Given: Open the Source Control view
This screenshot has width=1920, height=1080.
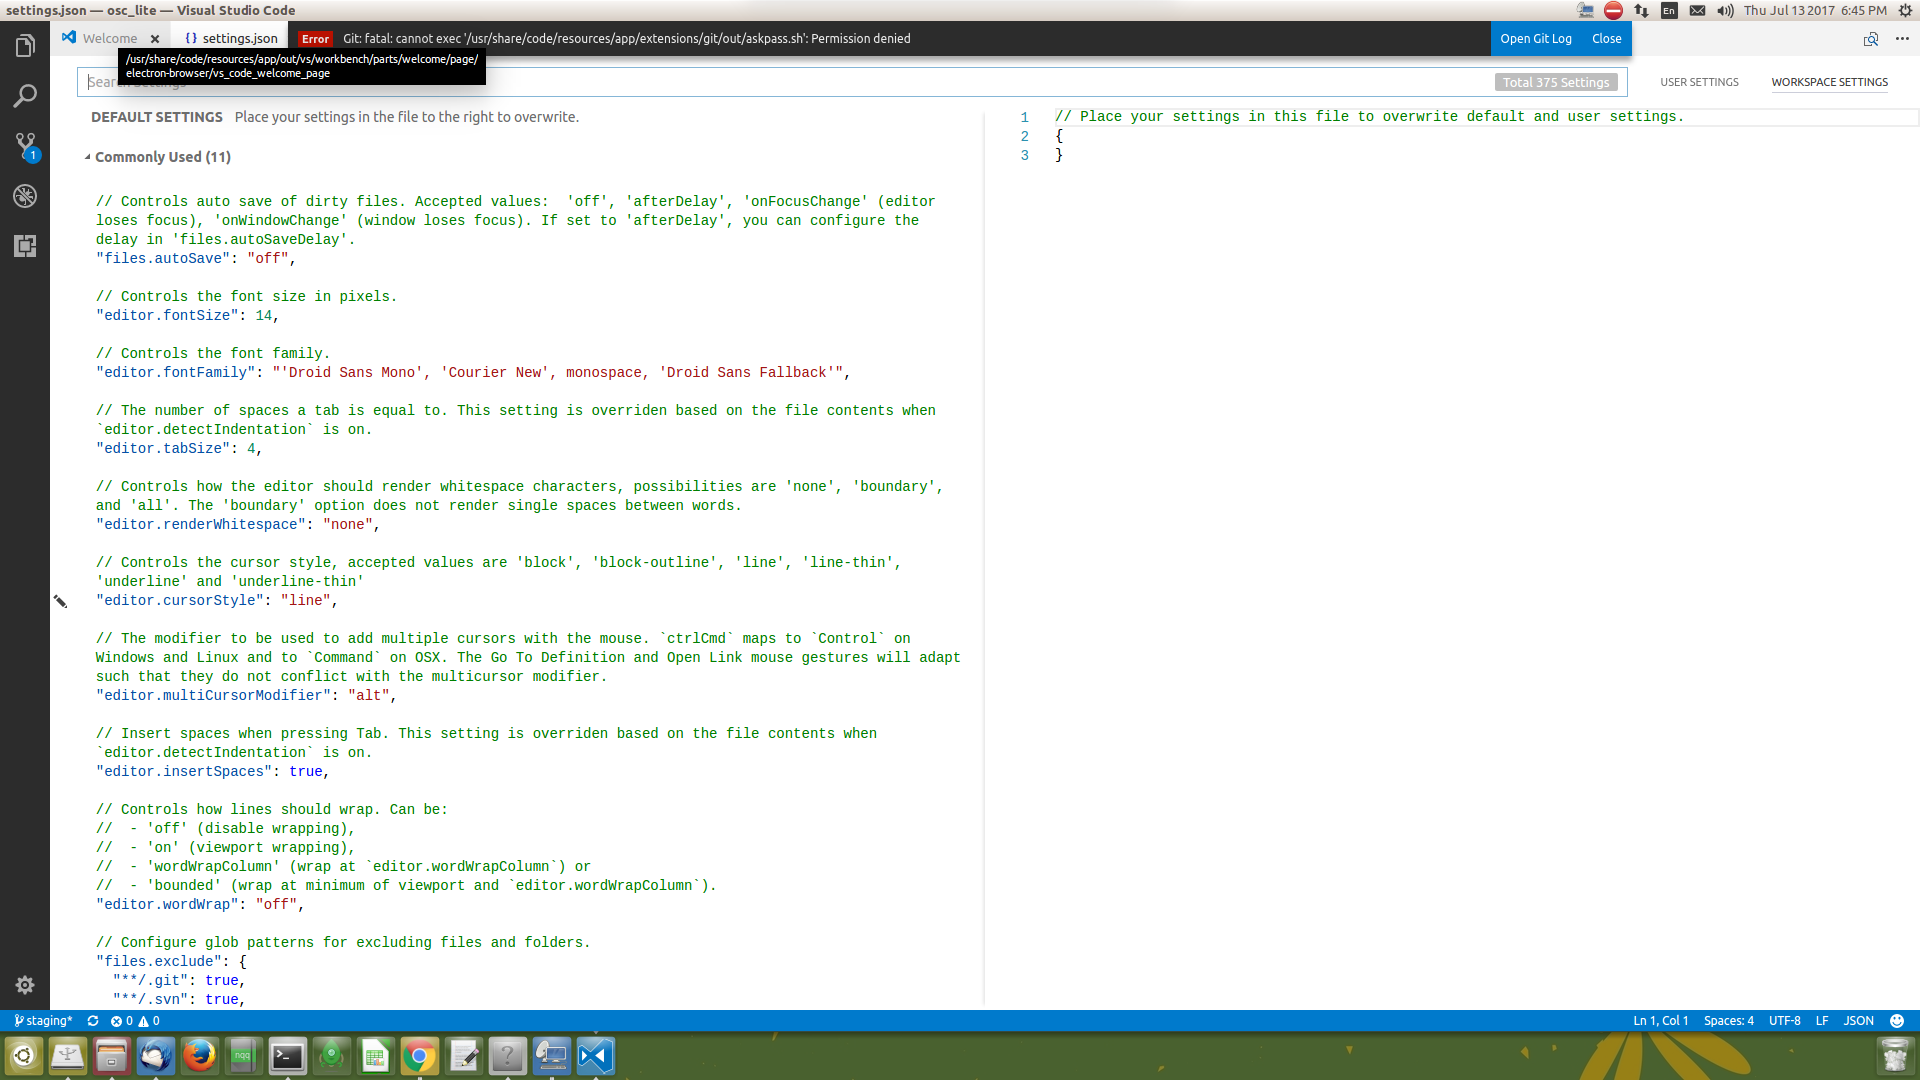Looking at the screenshot, I should click(25, 146).
